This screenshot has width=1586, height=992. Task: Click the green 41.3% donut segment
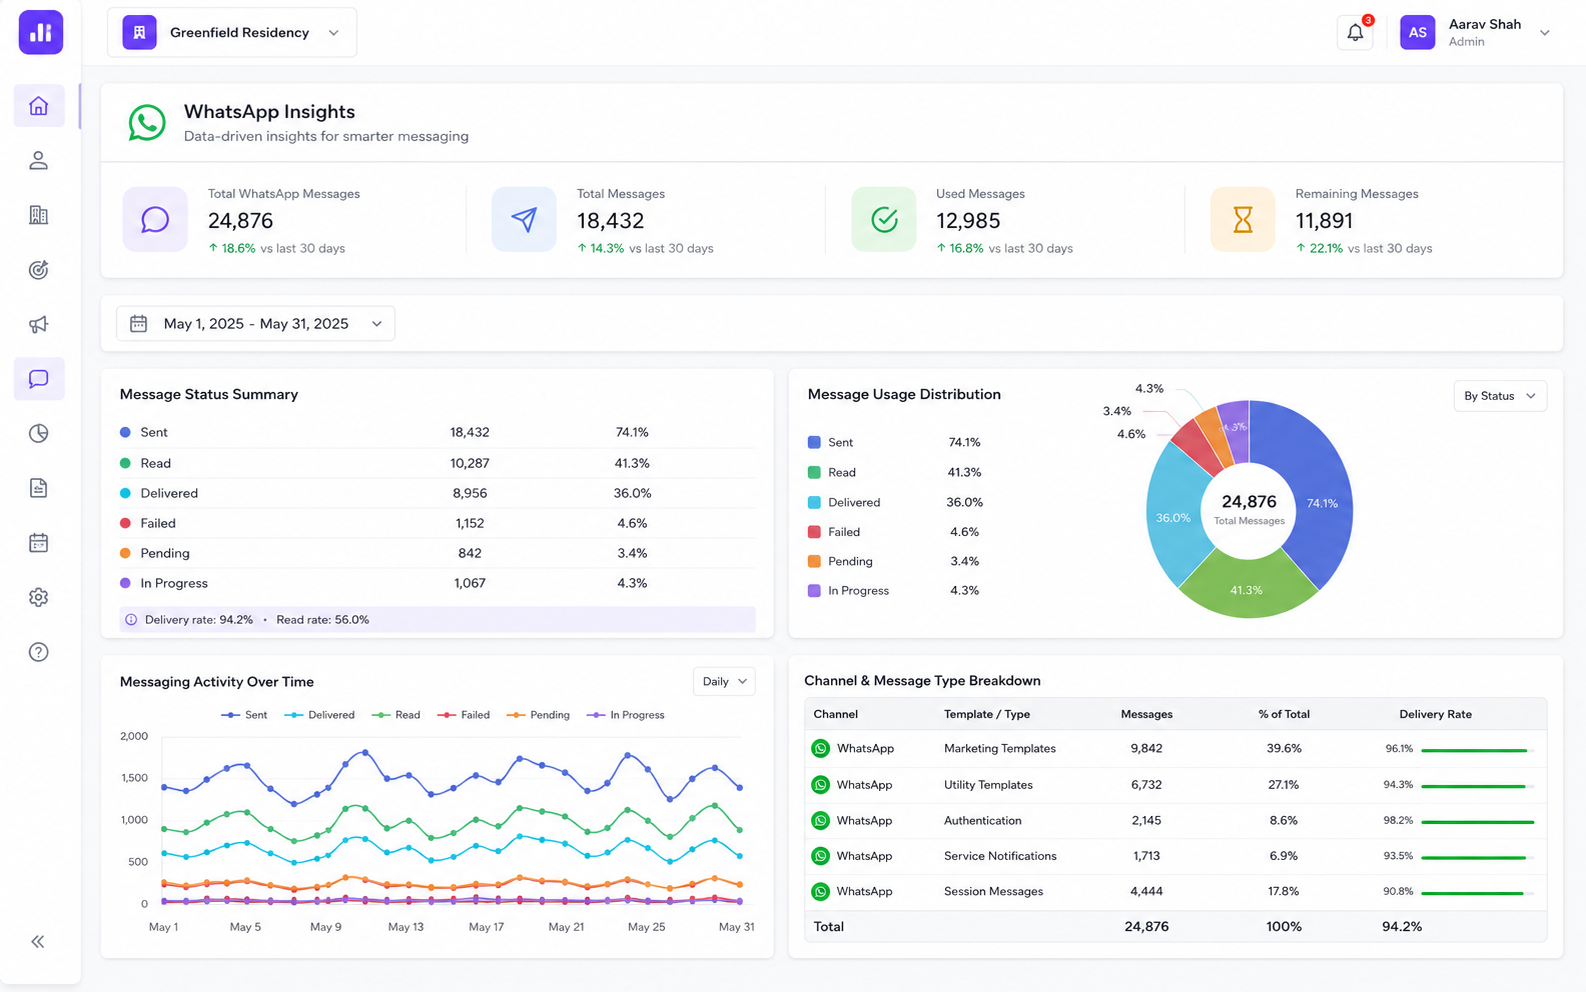[1247, 588]
